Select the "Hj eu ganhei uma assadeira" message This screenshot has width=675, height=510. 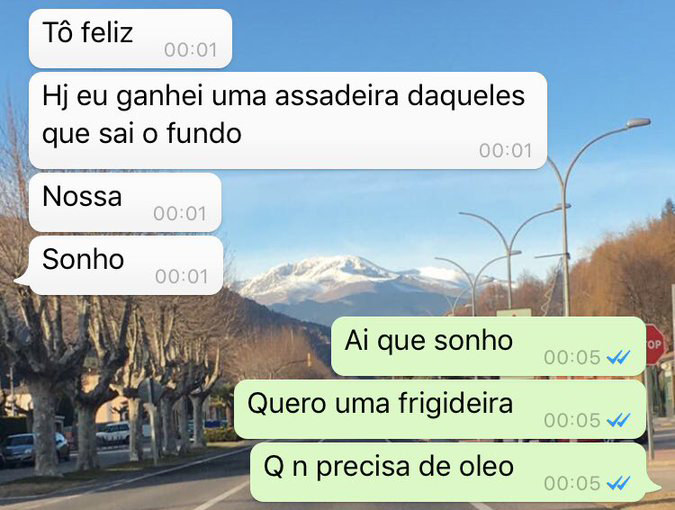pyautogui.click(x=288, y=121)
